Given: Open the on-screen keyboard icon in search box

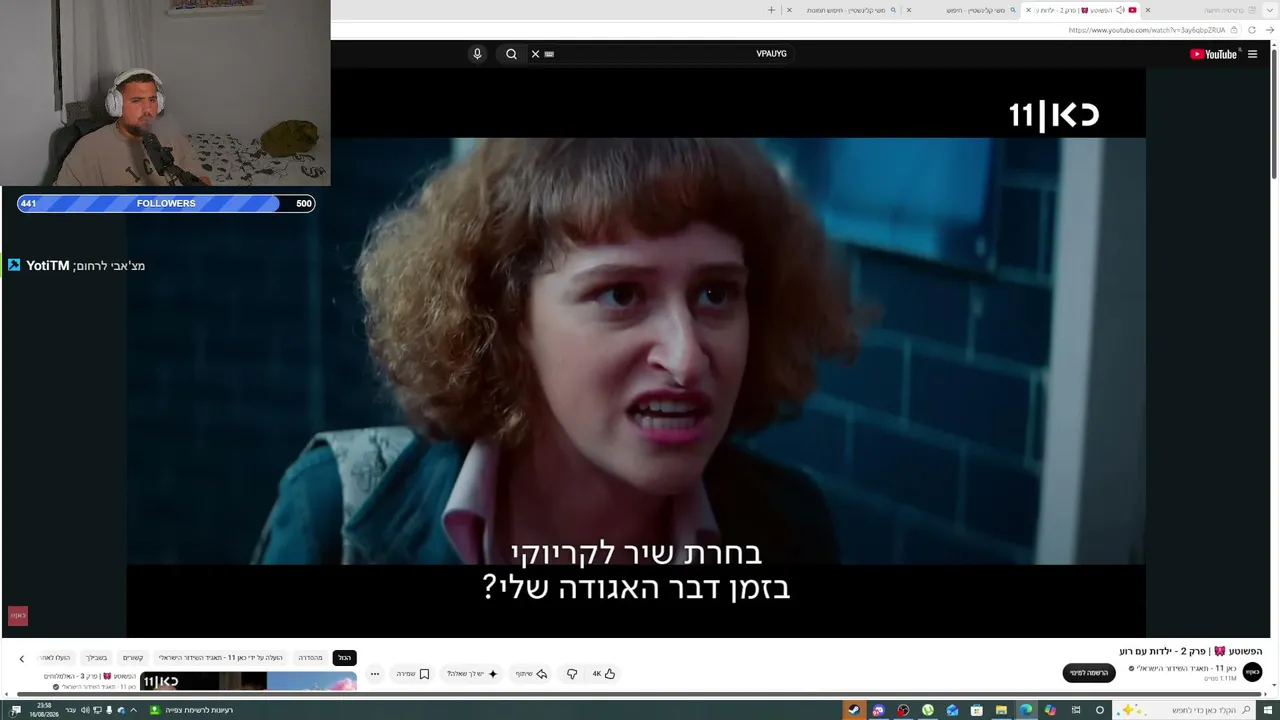Looking at the screenshot, I should pos(549,54).
